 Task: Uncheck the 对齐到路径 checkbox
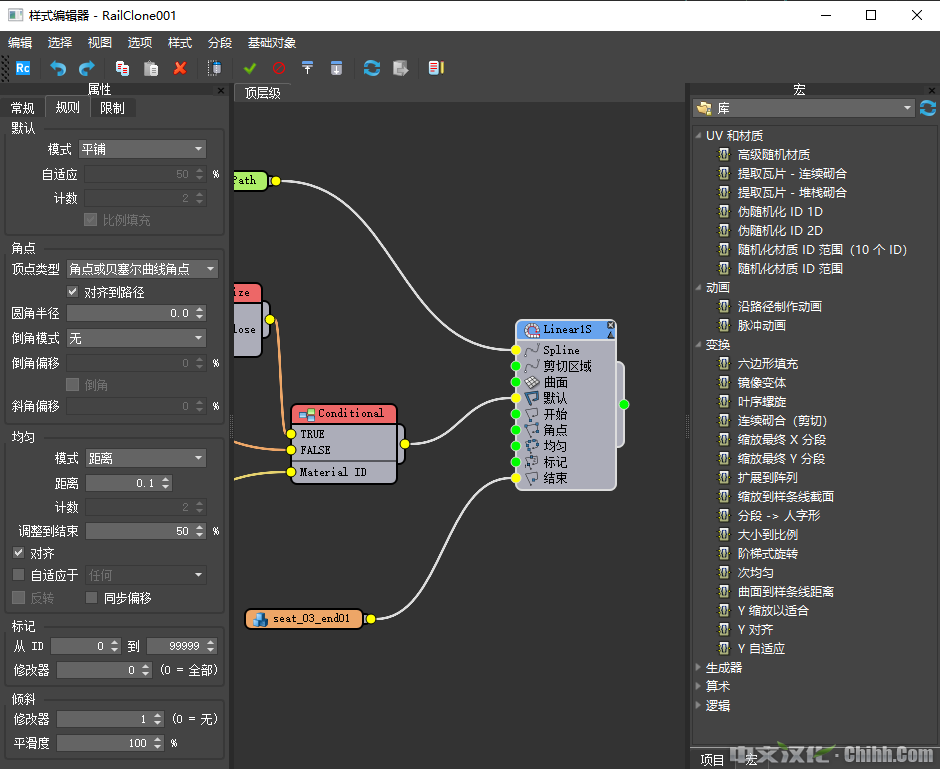(72, 293)
